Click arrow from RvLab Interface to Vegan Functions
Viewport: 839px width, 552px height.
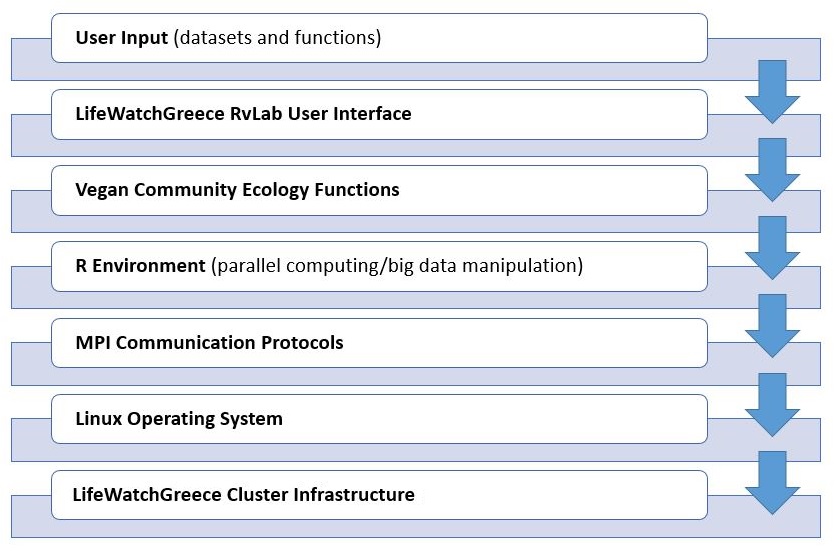(772, 170)
